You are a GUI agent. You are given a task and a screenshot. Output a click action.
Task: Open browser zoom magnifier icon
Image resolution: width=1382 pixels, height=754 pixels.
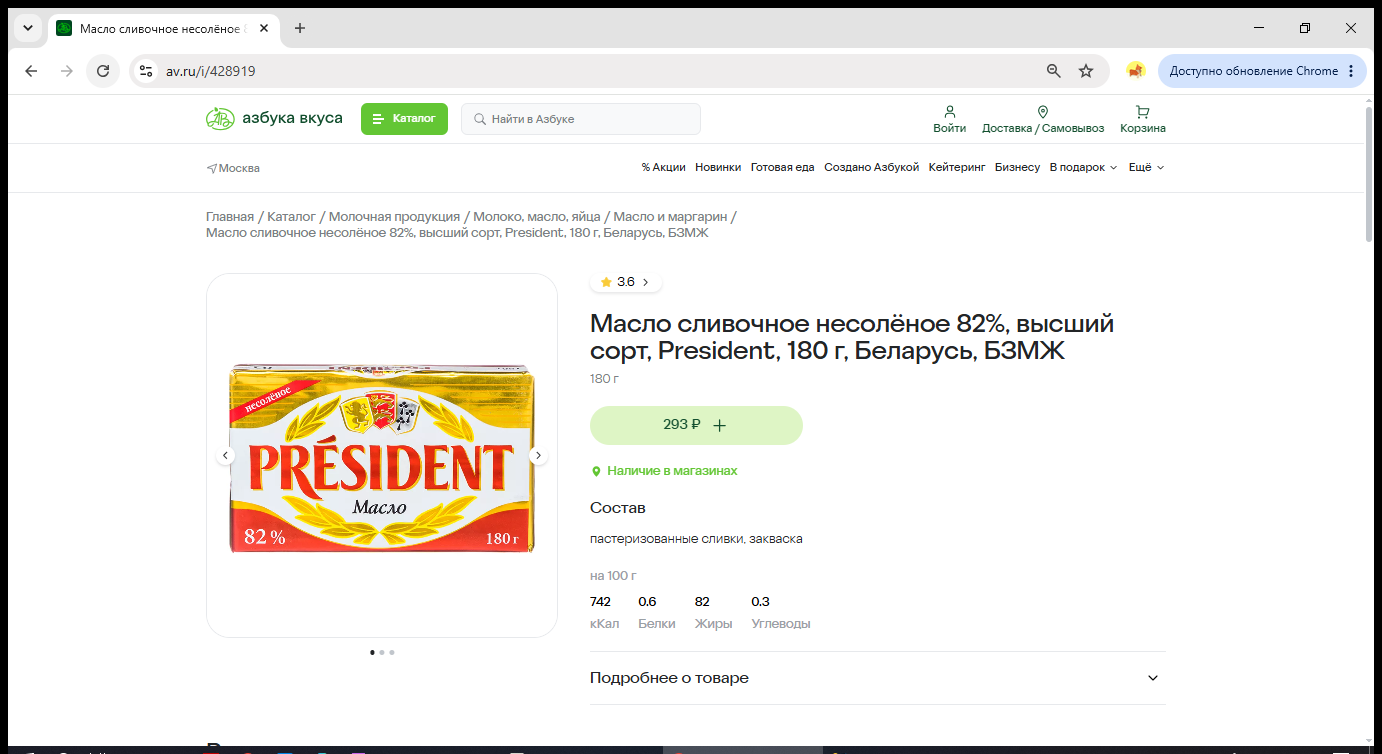click(x=1053, y=71)
